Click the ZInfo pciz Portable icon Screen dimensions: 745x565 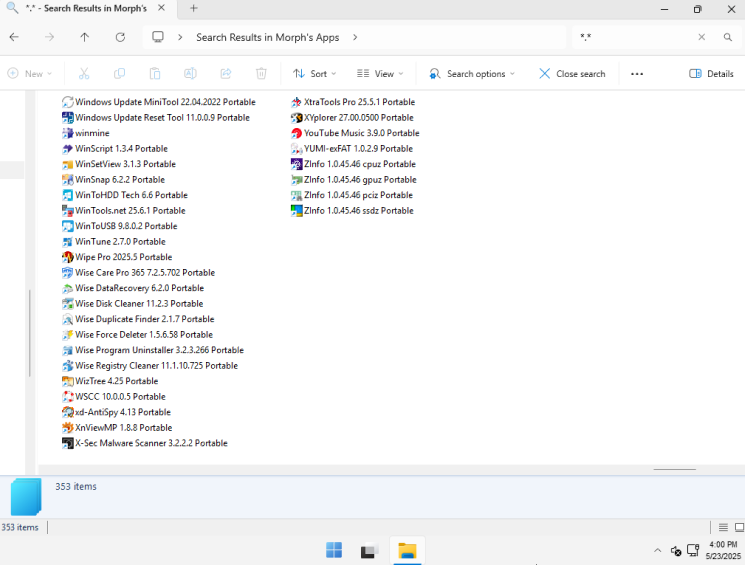tap(296, 195)
